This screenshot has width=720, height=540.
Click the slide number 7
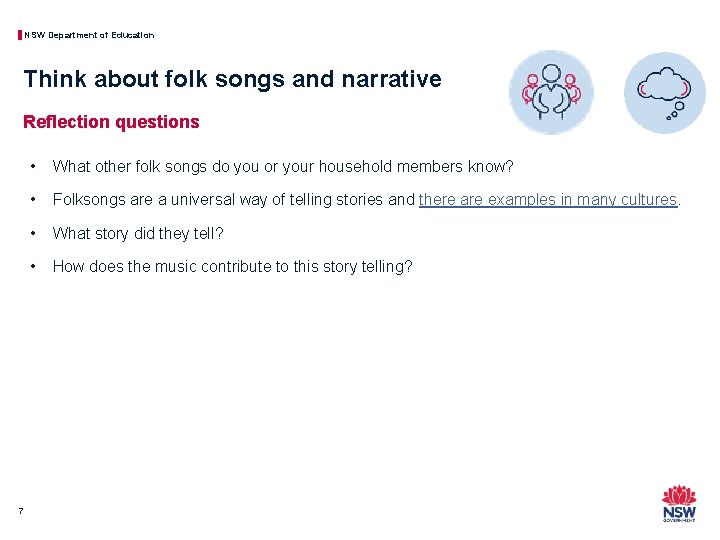[x=21, y=511]
